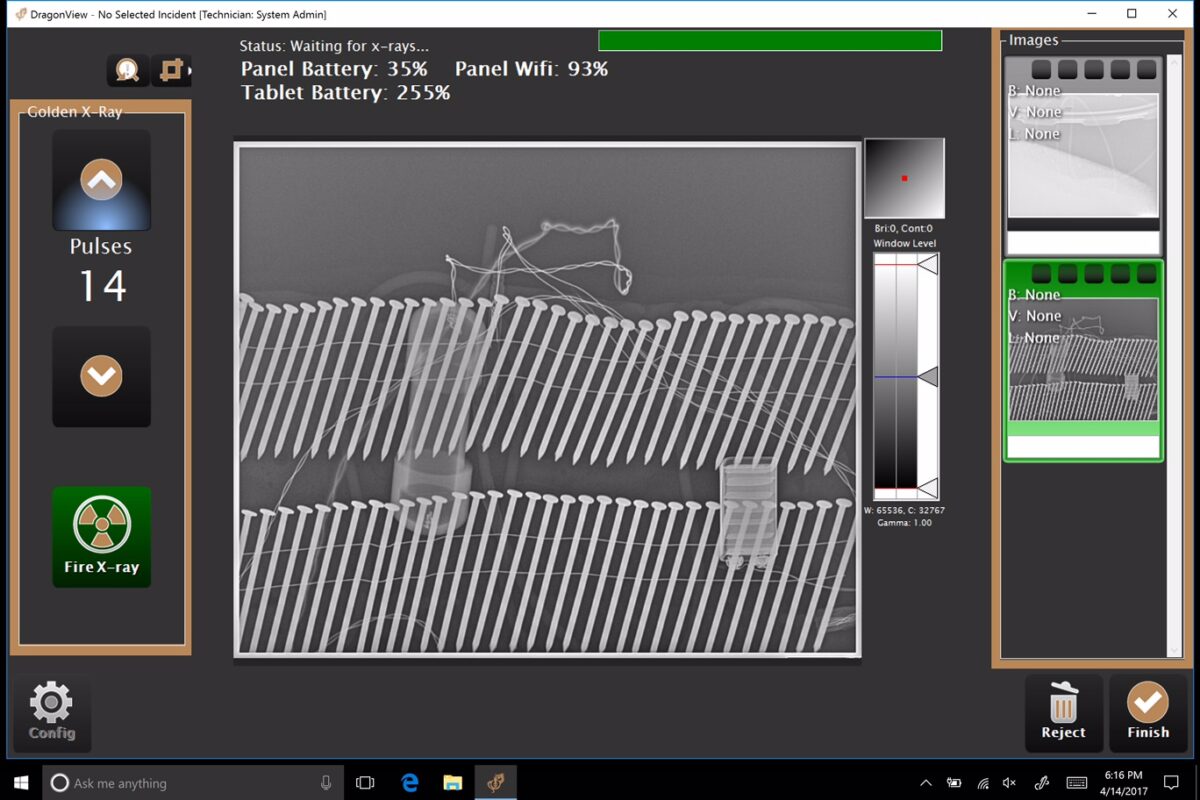Click the Ask me anything search box
1200x800 pixels.
[180, 782]
